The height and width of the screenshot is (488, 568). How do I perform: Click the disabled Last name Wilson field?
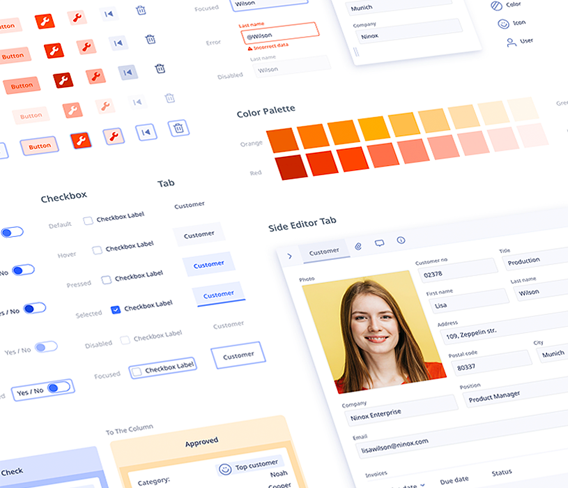292,66
